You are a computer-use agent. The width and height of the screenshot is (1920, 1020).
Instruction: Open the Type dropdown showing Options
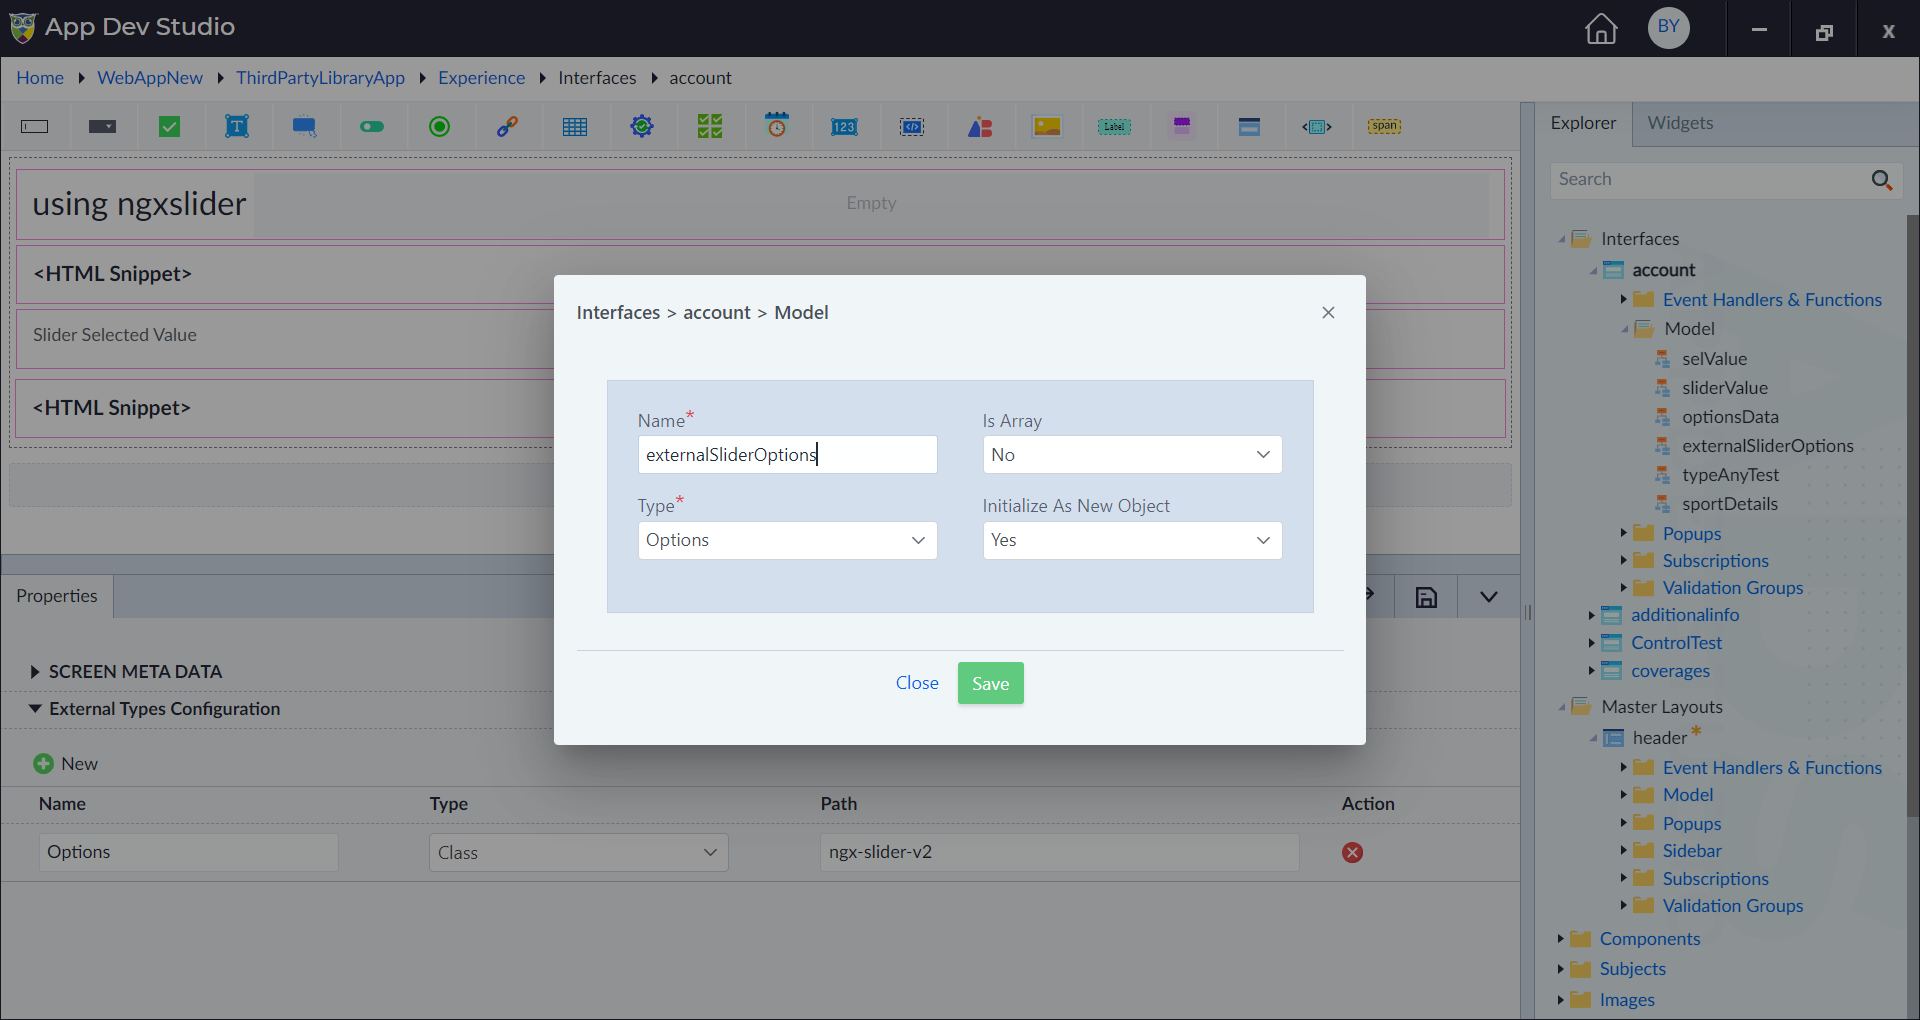coord(787,541)
